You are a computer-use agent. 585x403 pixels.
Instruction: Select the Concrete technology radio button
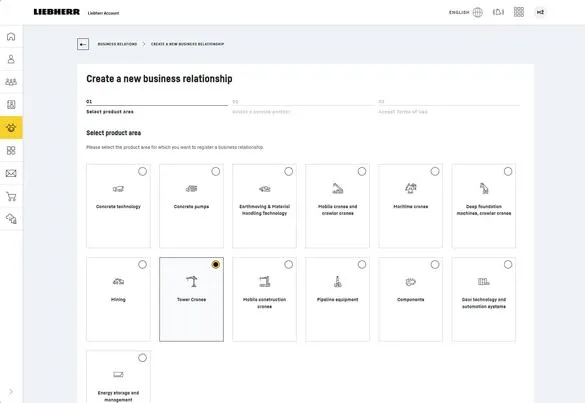[x=142, y=171]
